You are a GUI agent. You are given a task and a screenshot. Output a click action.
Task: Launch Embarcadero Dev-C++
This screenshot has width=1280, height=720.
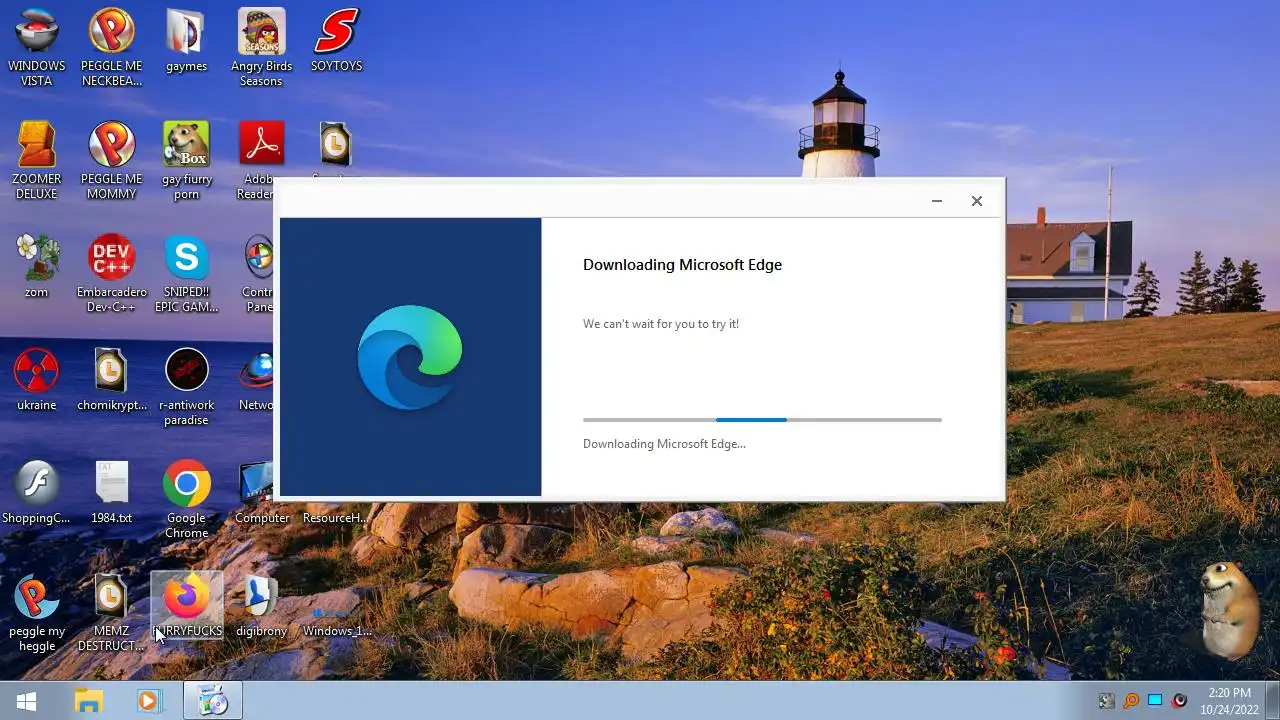pyautogui.click(x=112, y=274)
